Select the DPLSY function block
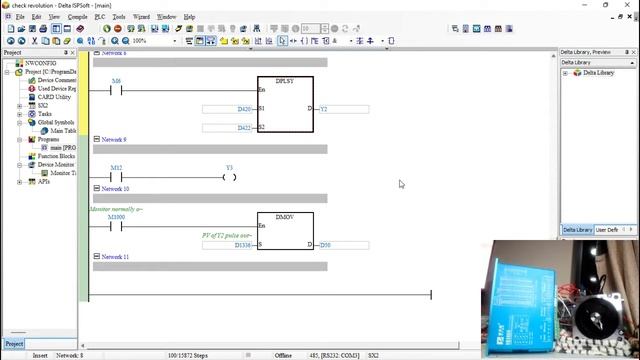The height and width of the screenshot is (360, 640). pos(285,104)
